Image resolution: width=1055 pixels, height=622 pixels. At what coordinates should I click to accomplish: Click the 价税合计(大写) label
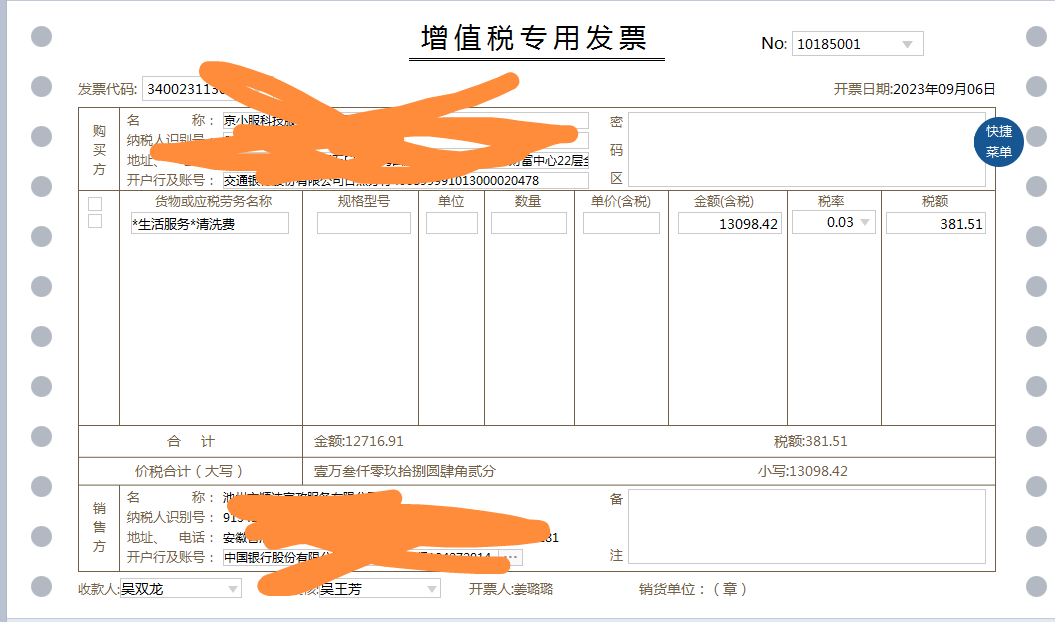point(189,471)
